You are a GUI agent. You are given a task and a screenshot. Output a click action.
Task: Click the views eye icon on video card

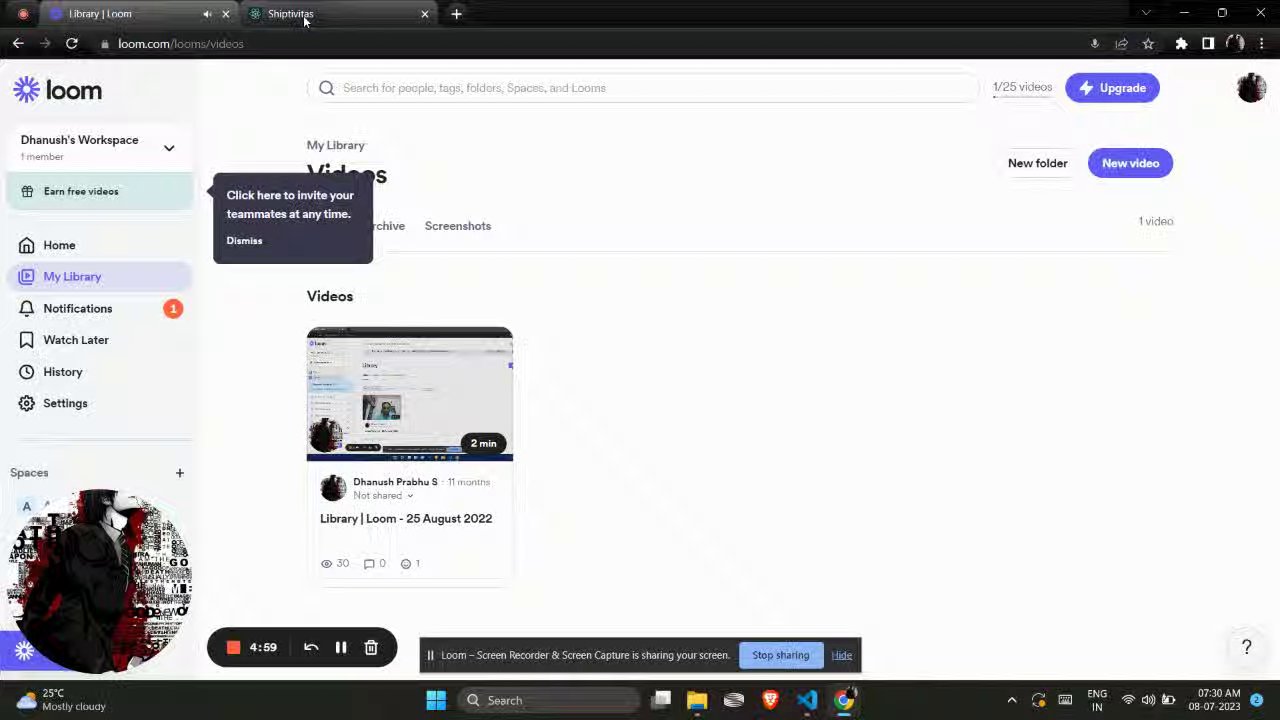[326, 564]
